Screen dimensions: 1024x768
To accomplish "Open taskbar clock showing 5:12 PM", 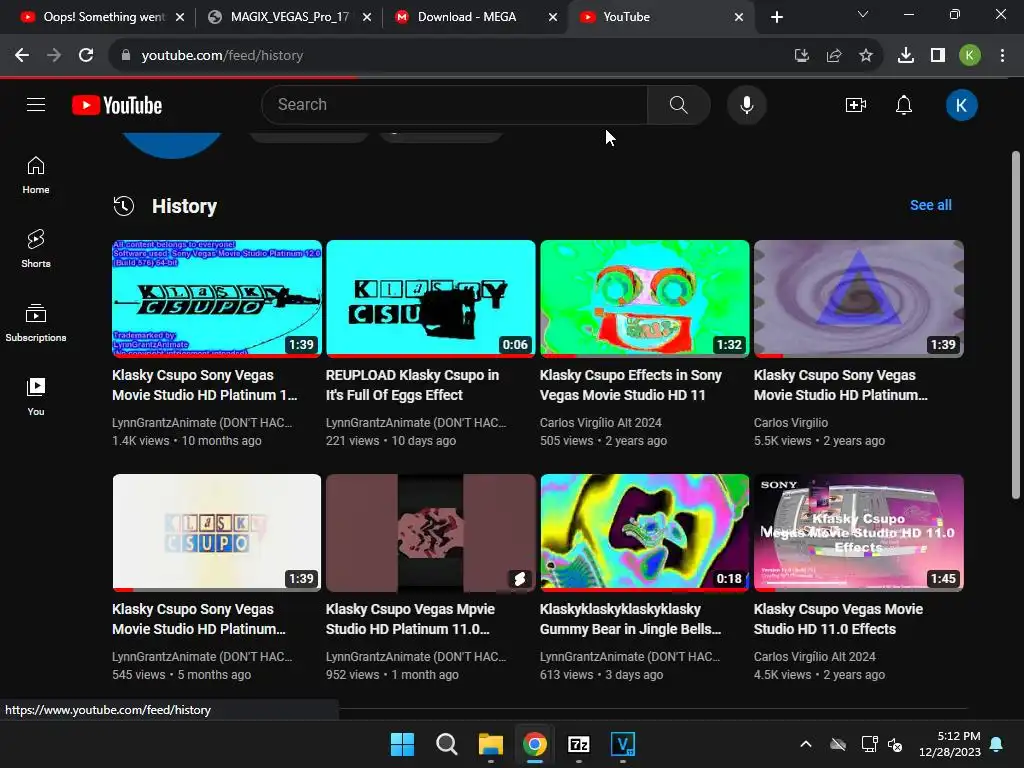I will pos(950,744).
